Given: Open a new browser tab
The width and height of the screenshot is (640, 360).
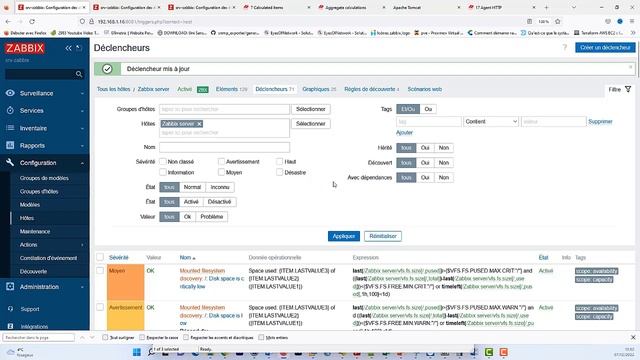Looking at the screenshot, I should (546, 7).
